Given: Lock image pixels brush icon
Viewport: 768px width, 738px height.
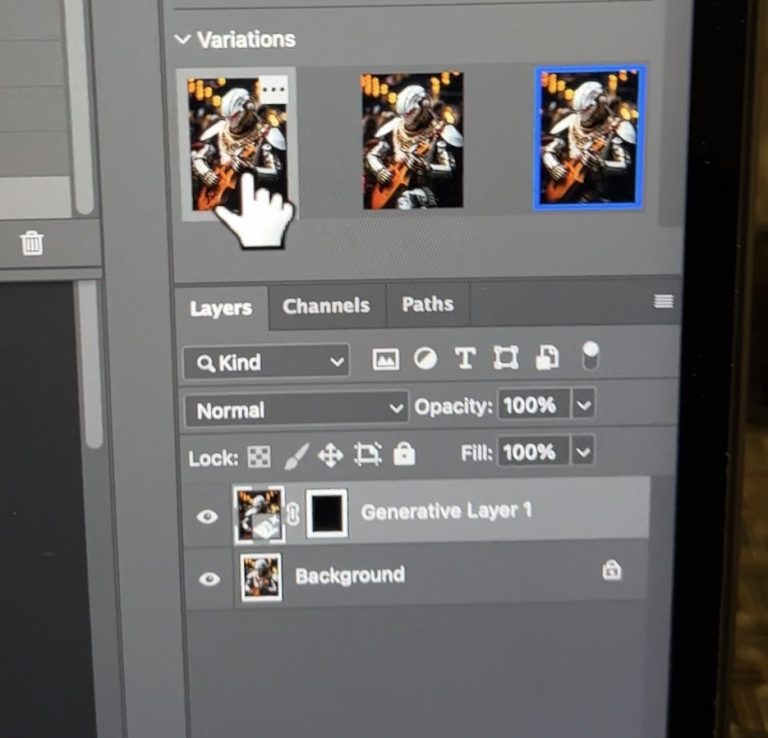Looking at the screenshot, I should [296, 458].
